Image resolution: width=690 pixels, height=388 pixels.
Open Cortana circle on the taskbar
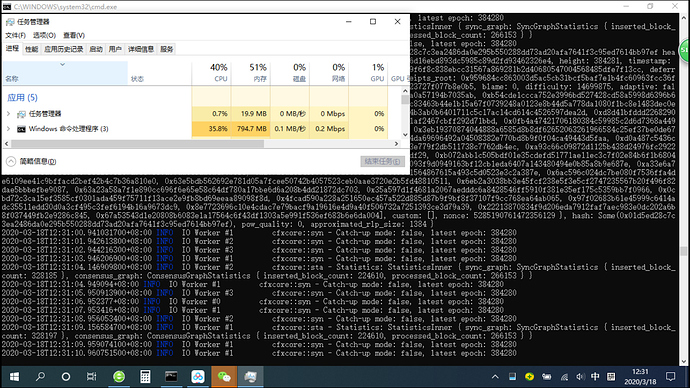click(66, 377)
